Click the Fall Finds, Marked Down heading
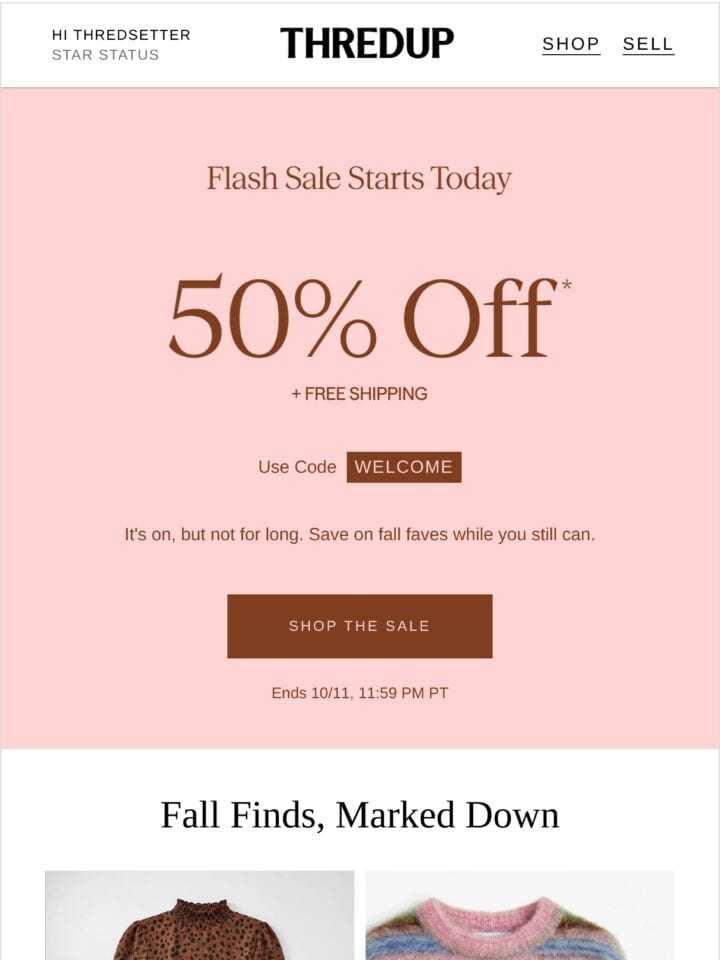The width and height of the screenshot is (720, 960). point(359,815)
